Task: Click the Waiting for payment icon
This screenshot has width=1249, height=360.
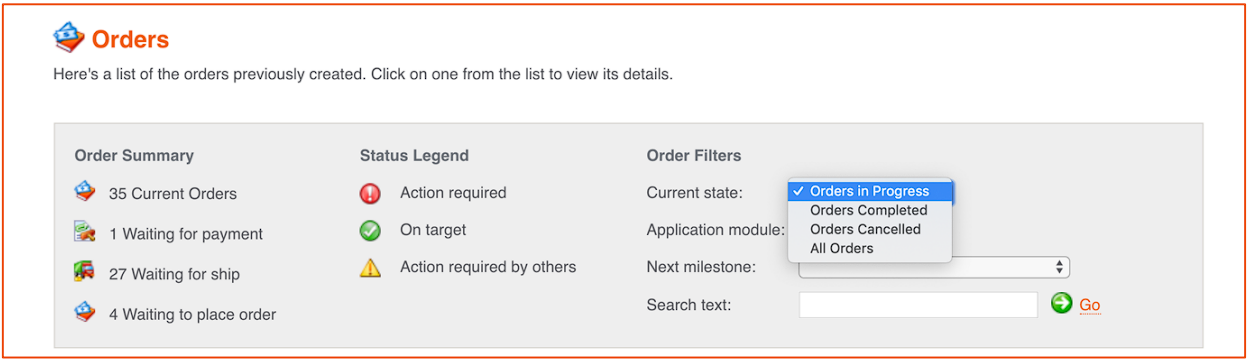Action: pos(85,232)
